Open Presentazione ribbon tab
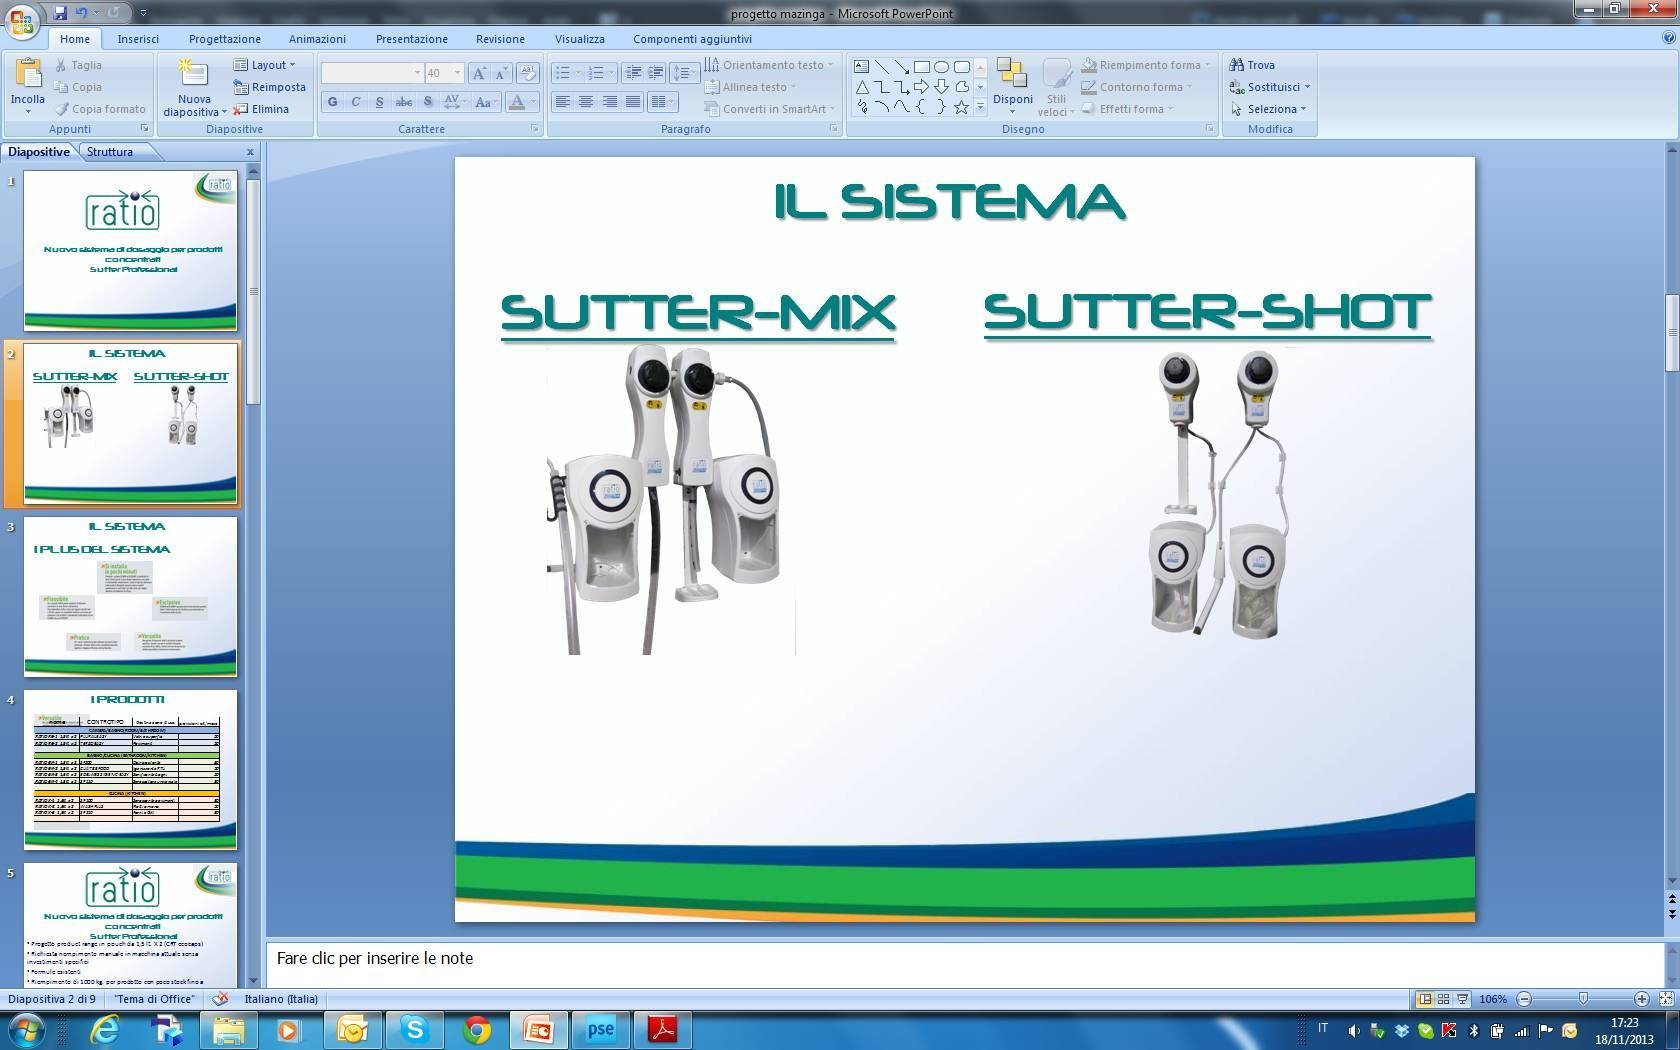 pos(412,39)
